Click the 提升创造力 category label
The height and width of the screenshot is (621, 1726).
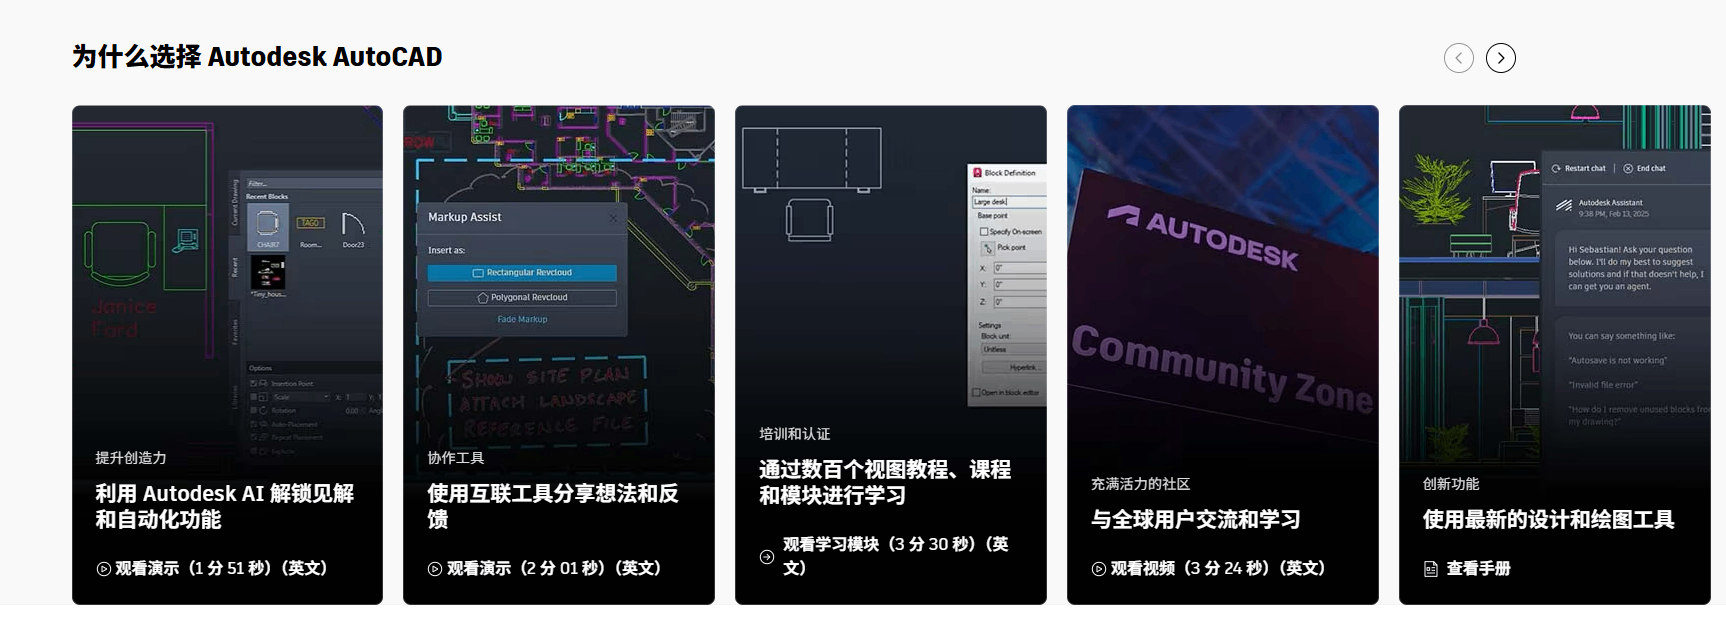coord(131,458)
